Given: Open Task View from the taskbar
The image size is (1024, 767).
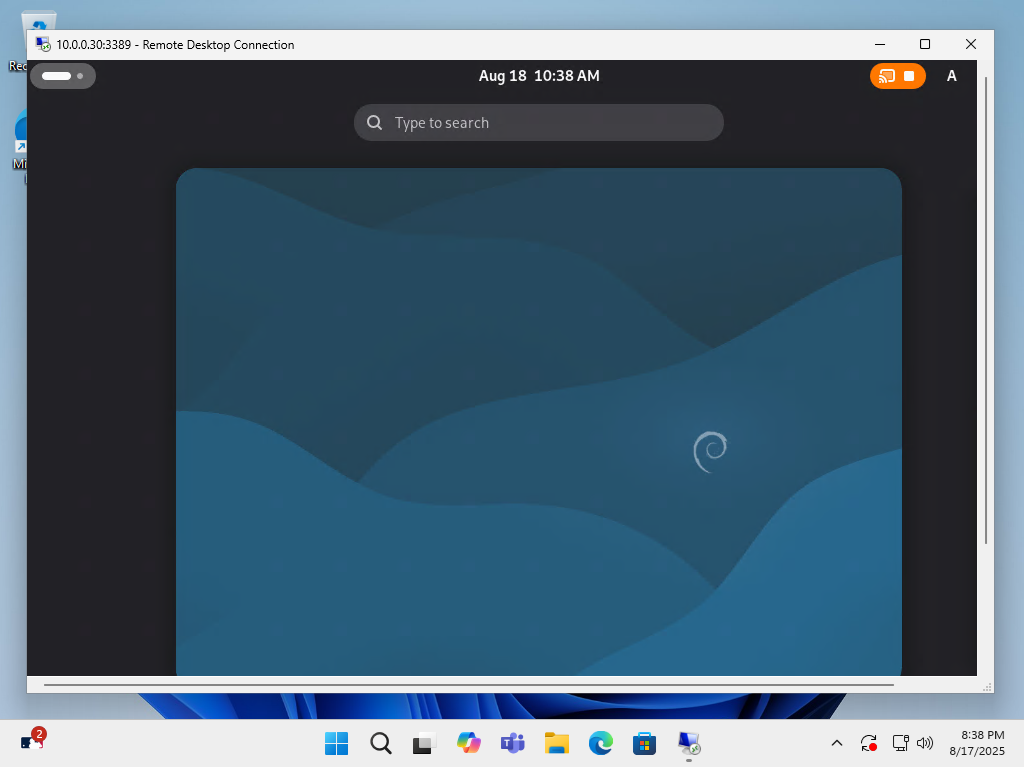Looking at the screenshot, I should tap(424, 743).
